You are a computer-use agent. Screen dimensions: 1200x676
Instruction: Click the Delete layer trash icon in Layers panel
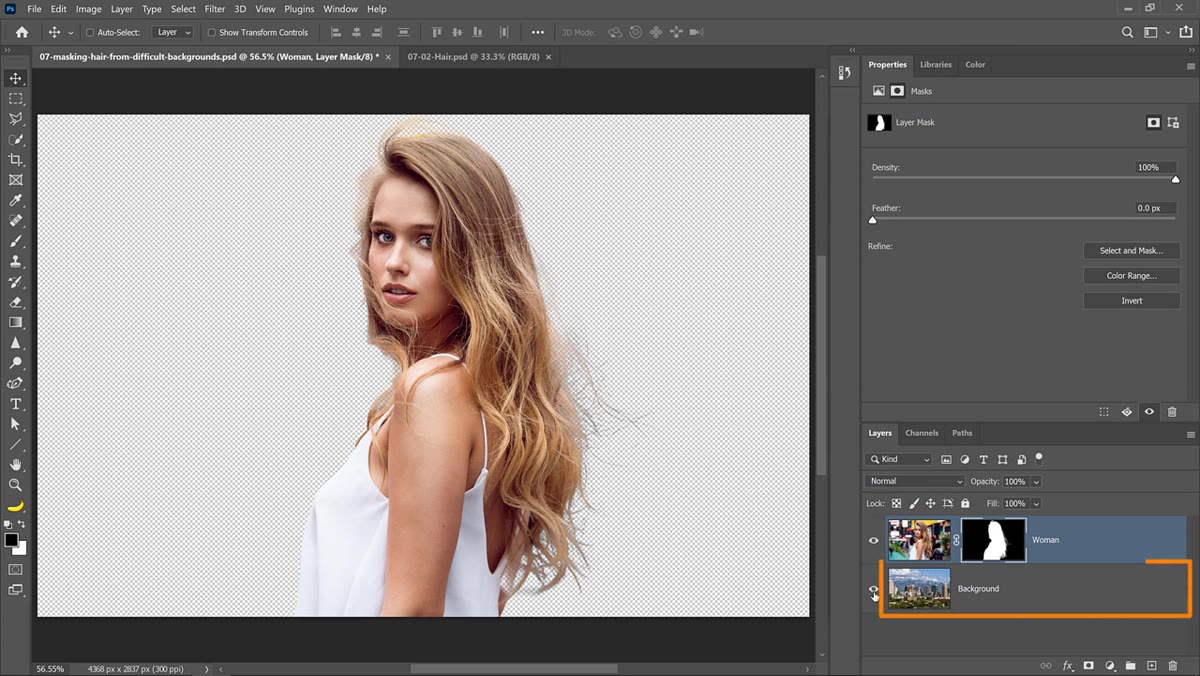tap(1172, 665)
